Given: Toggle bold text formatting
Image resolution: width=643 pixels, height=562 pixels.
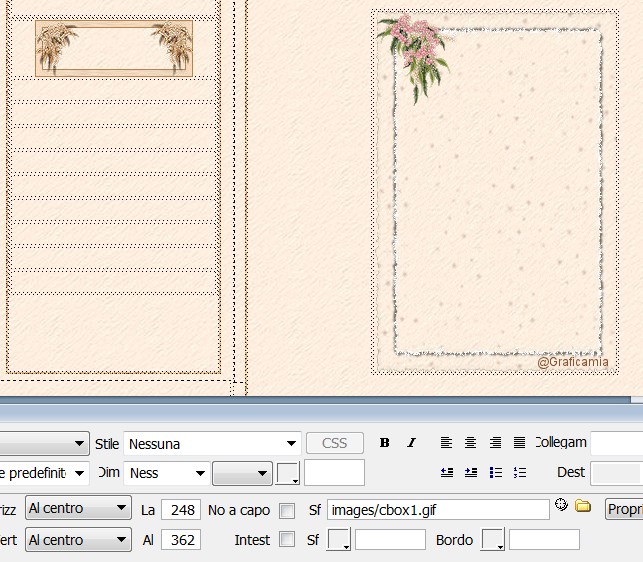Looking at the screenshot, I should (384, 443).
